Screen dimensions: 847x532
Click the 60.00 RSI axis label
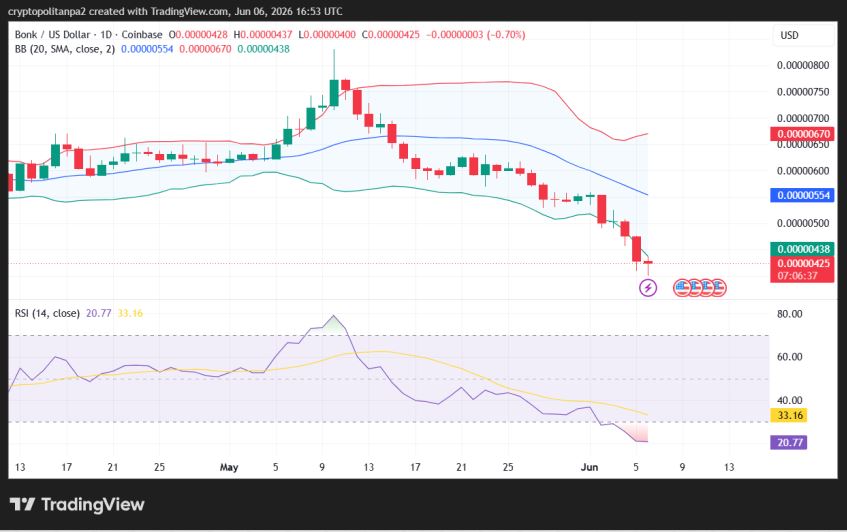pos(789,356)
